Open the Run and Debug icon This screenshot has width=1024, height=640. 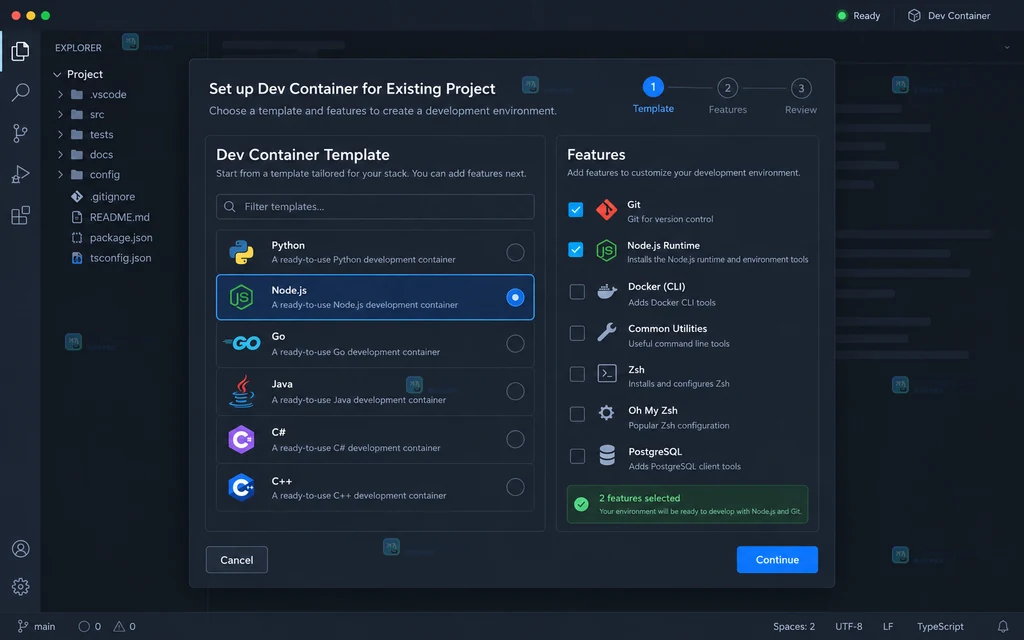point(20,174)
